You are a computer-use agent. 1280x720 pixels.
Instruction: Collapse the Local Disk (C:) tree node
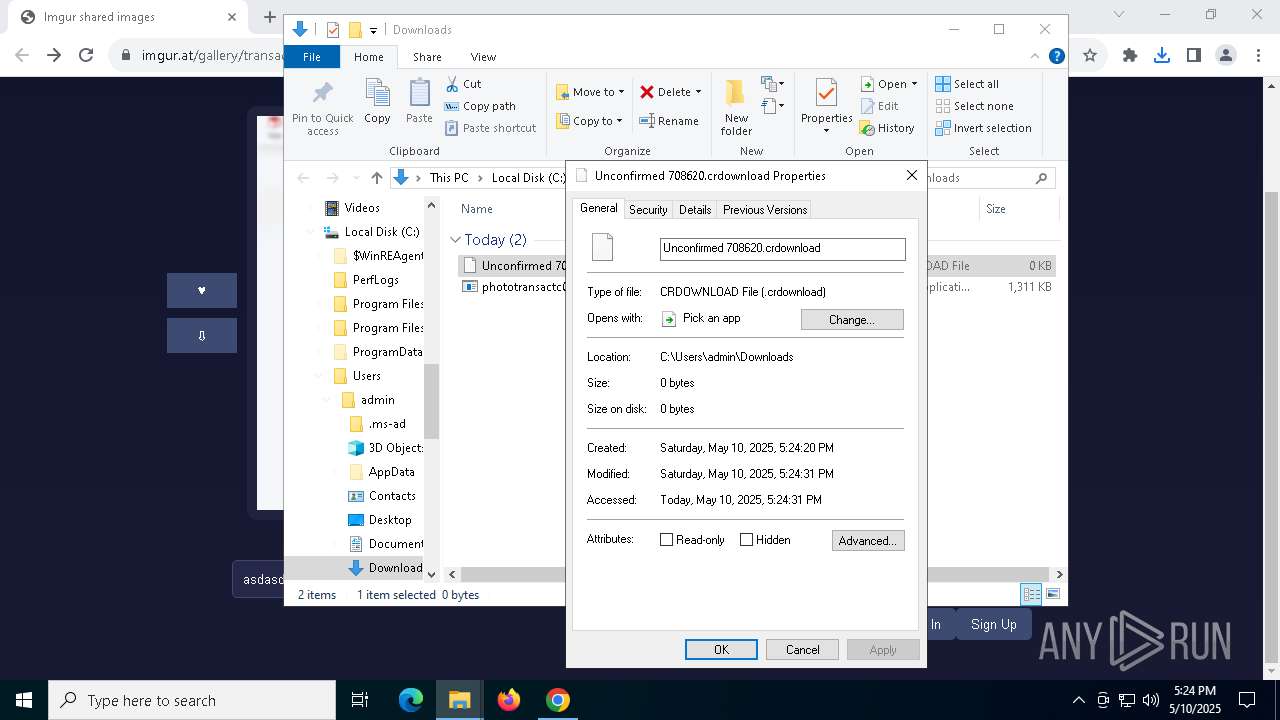pyautogui.click(x=311, y=232)
